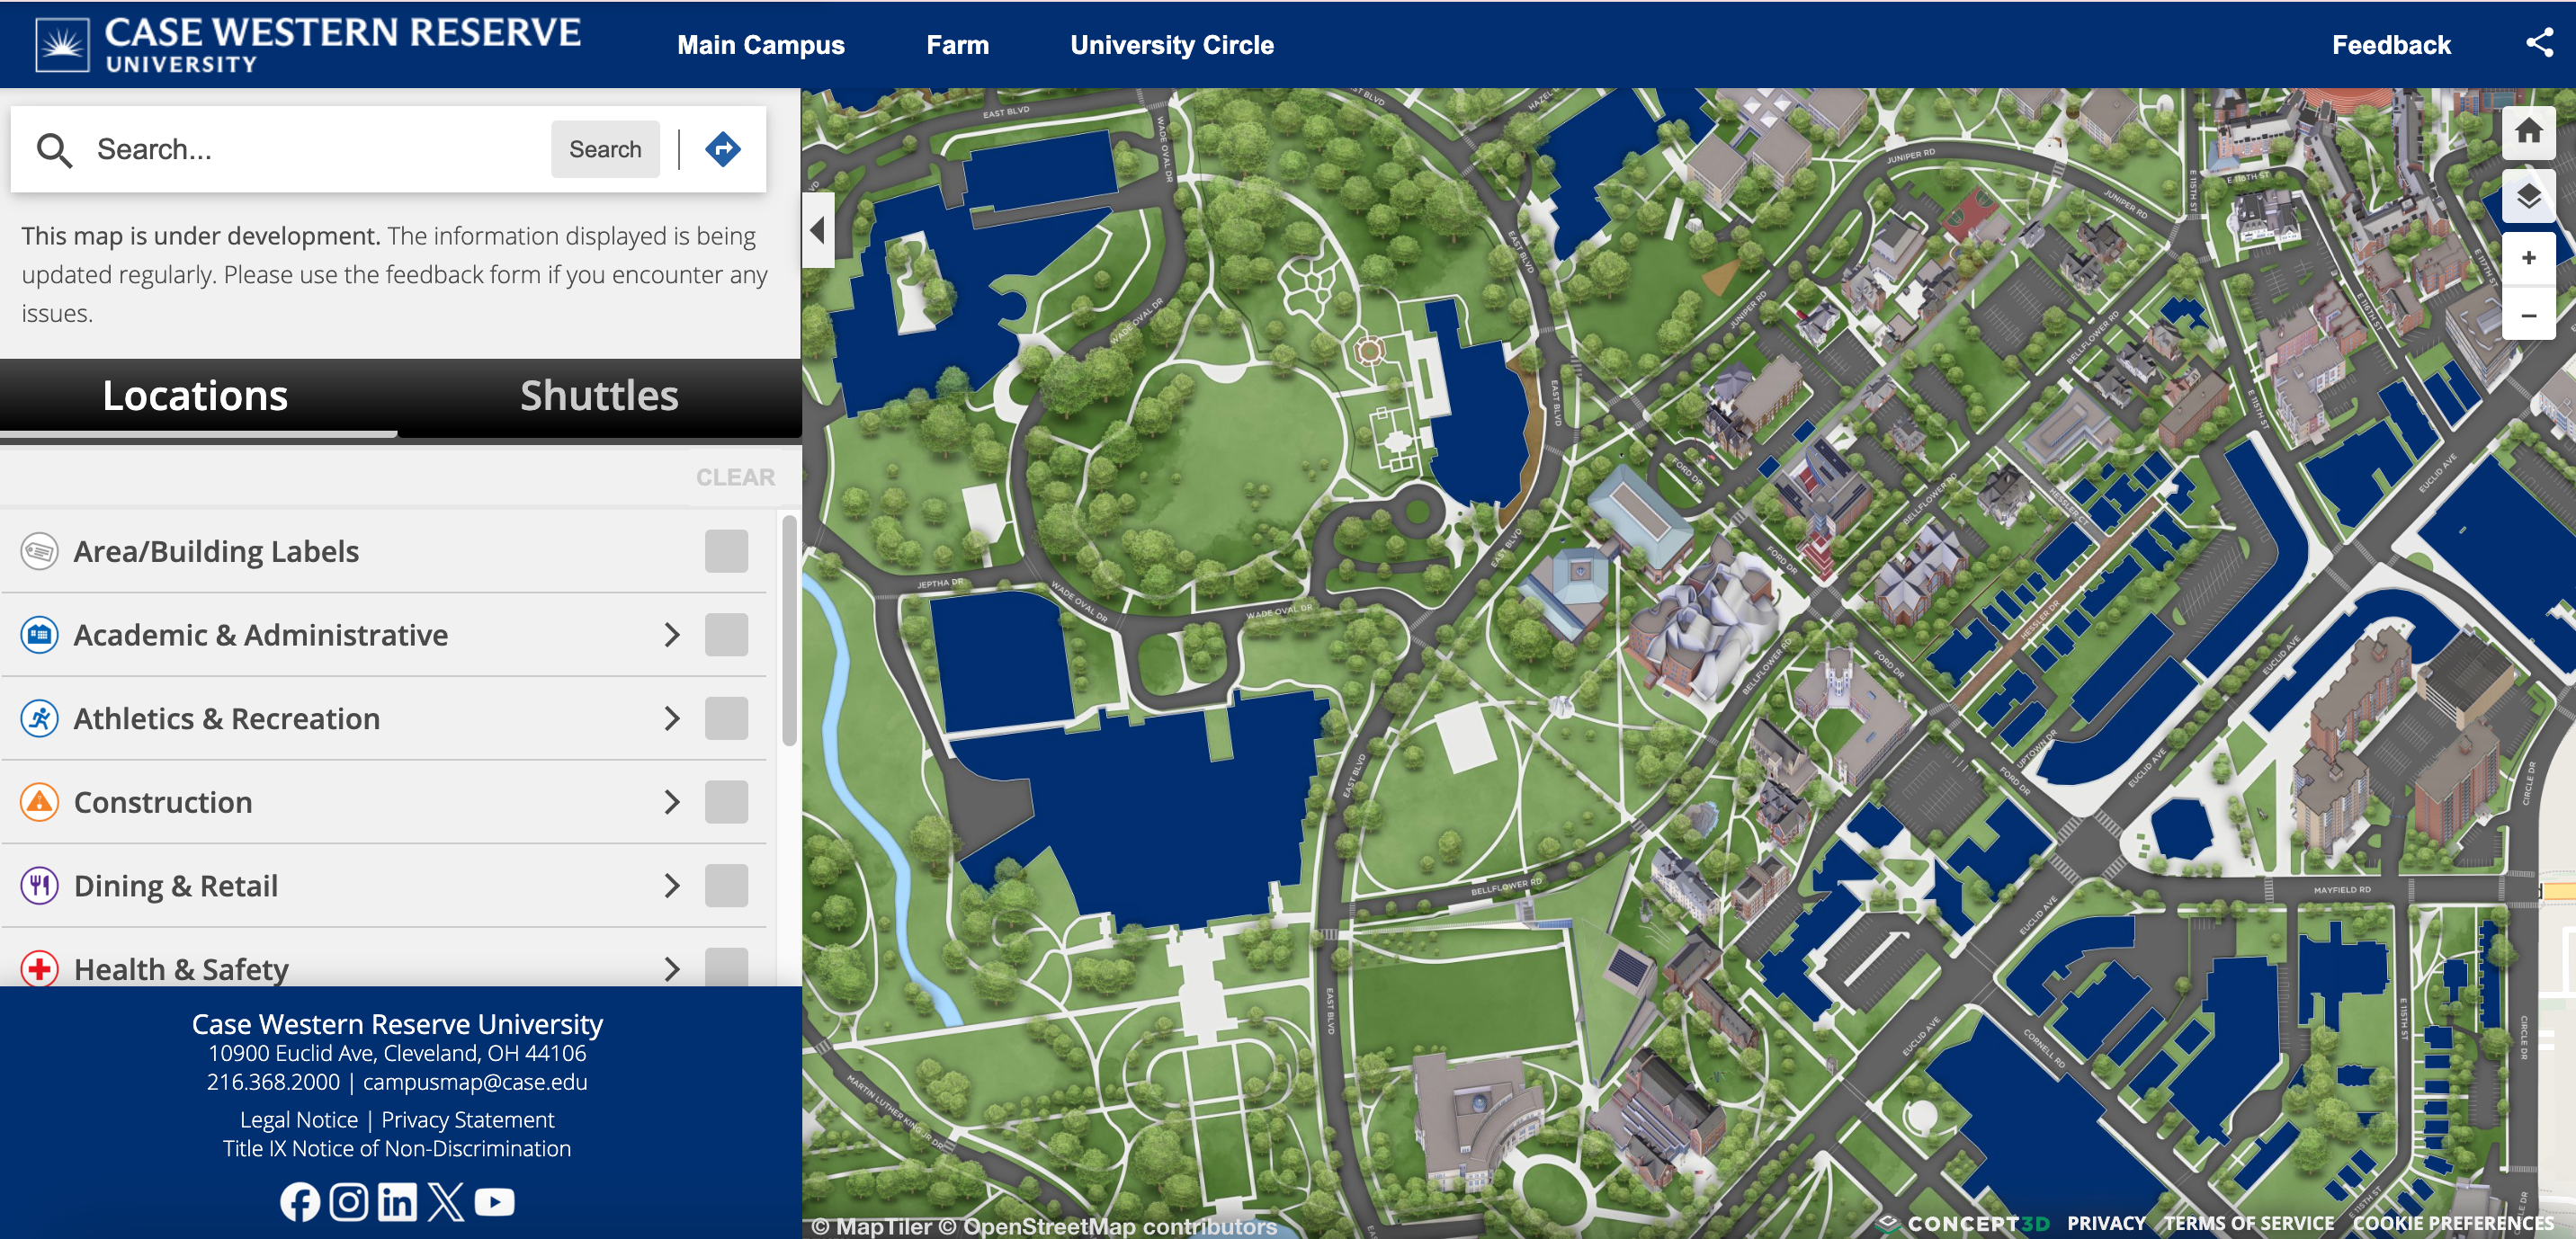Open the Farm menu item
Viewport: 2576px width, 1239px height.
[957, 45]
